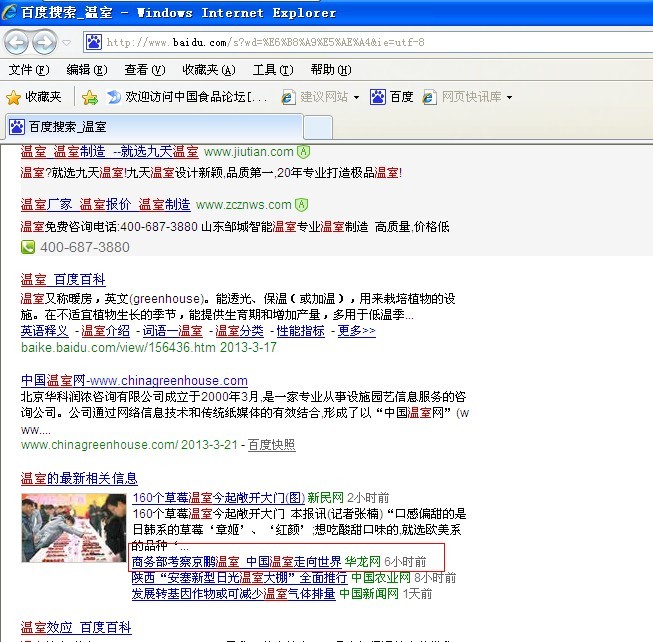Open news 商务部考察京鹏温室 中国温室走向世界
The width and height of the screenshot is (653, 642).
(x=236, y=562)
